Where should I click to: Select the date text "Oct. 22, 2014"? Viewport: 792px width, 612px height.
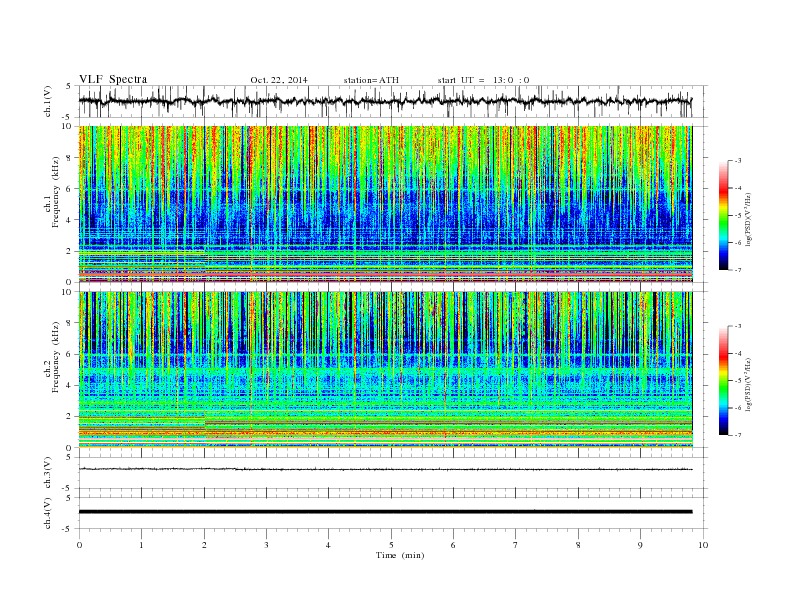point(279,80)
